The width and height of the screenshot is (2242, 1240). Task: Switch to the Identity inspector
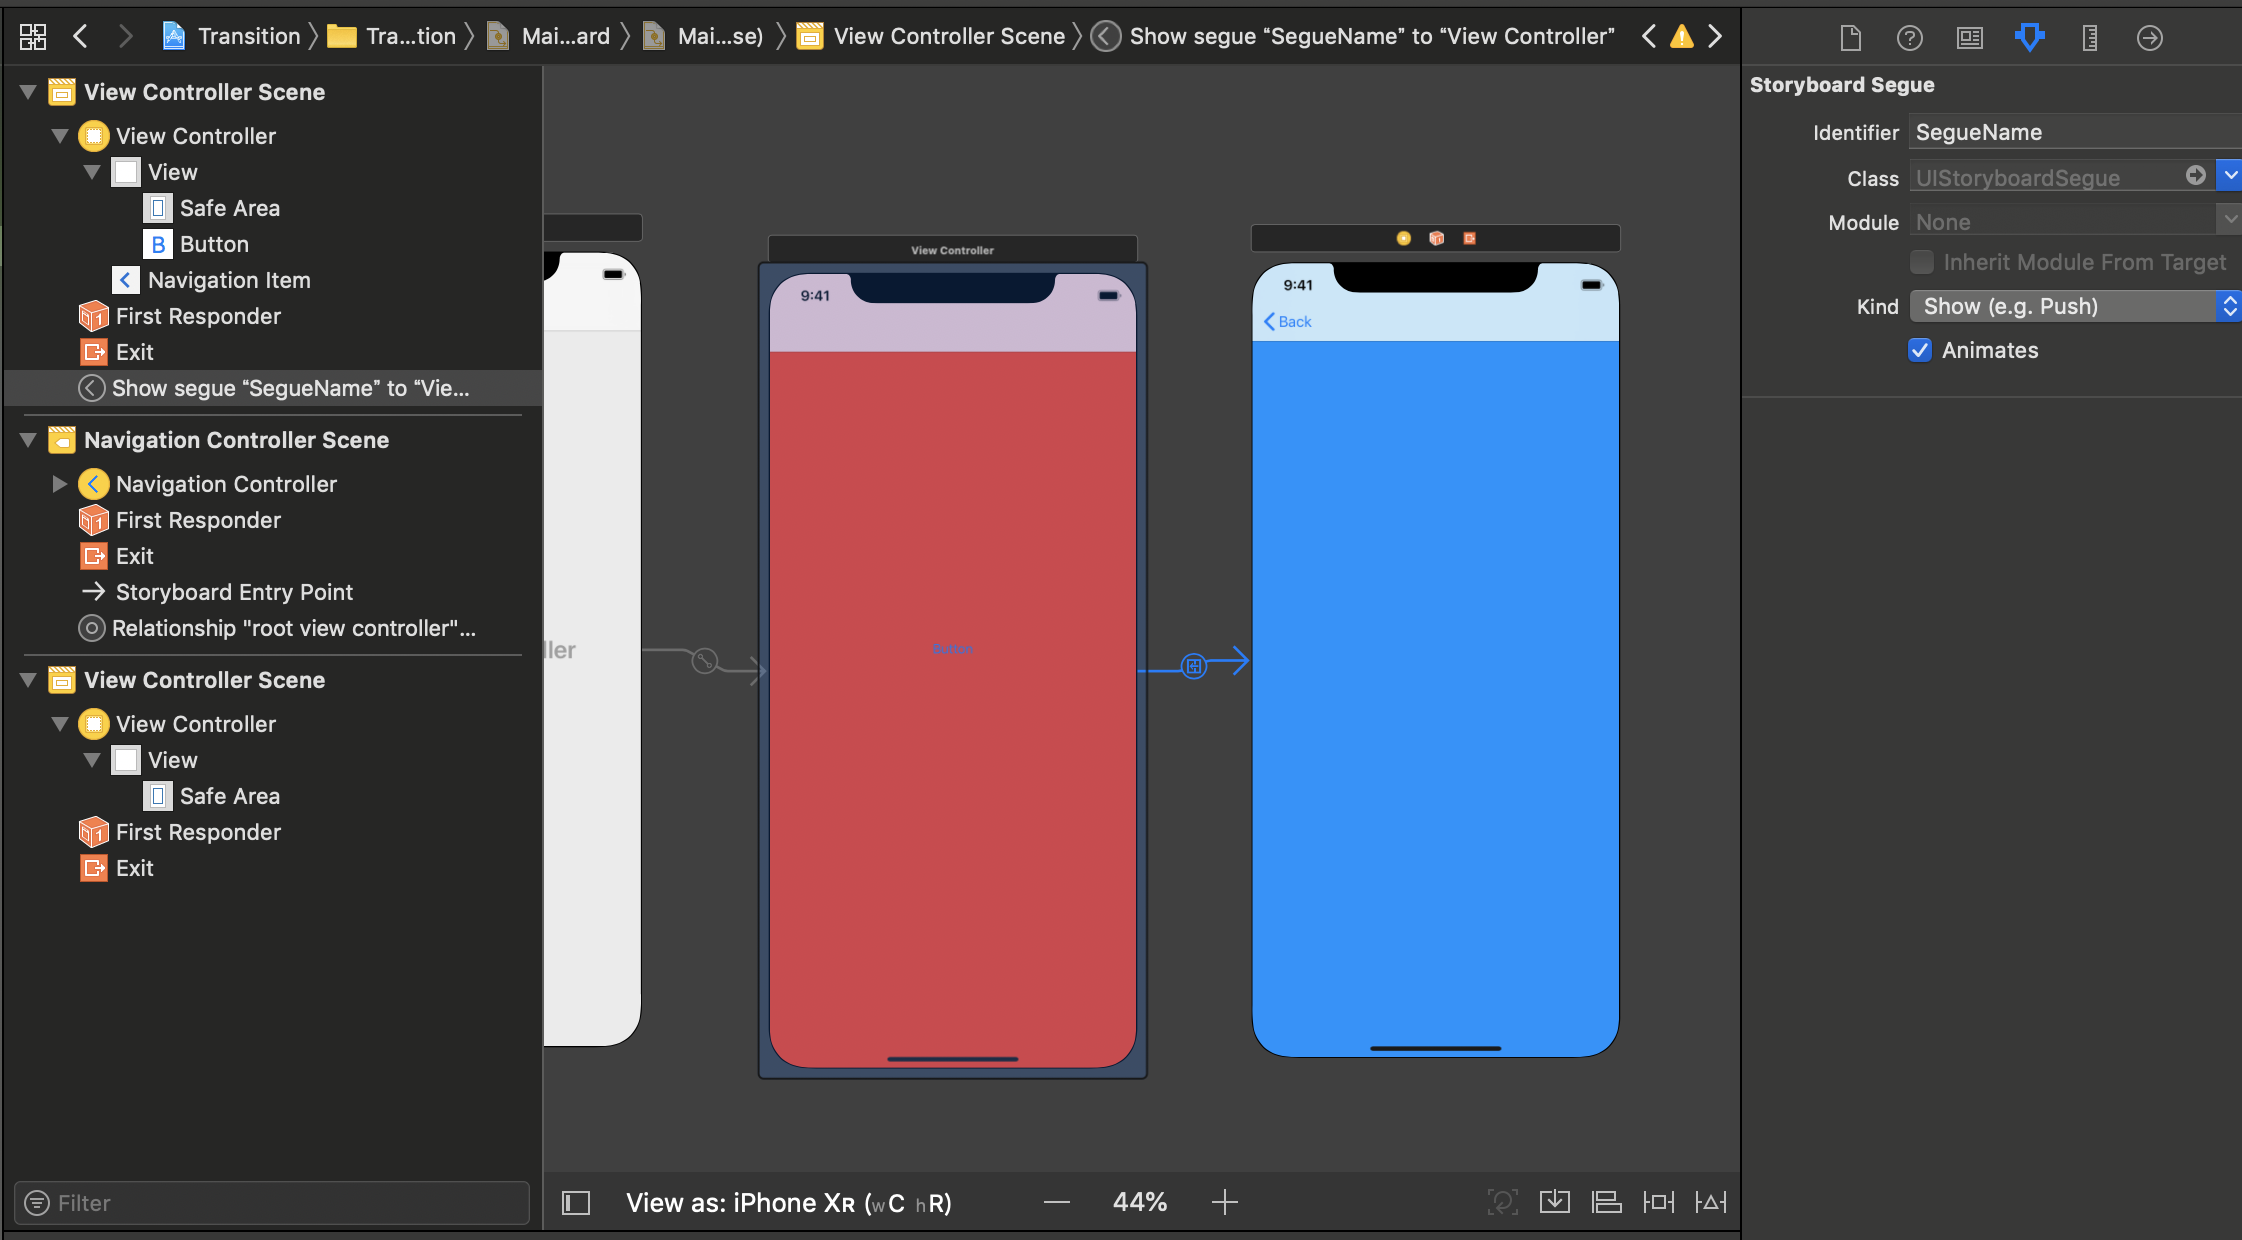coord(1969,38)
